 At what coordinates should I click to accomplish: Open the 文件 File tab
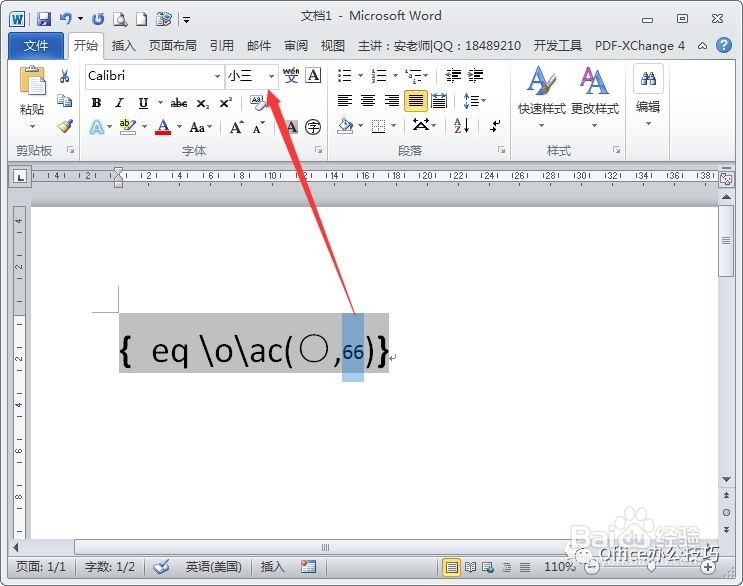36,45
